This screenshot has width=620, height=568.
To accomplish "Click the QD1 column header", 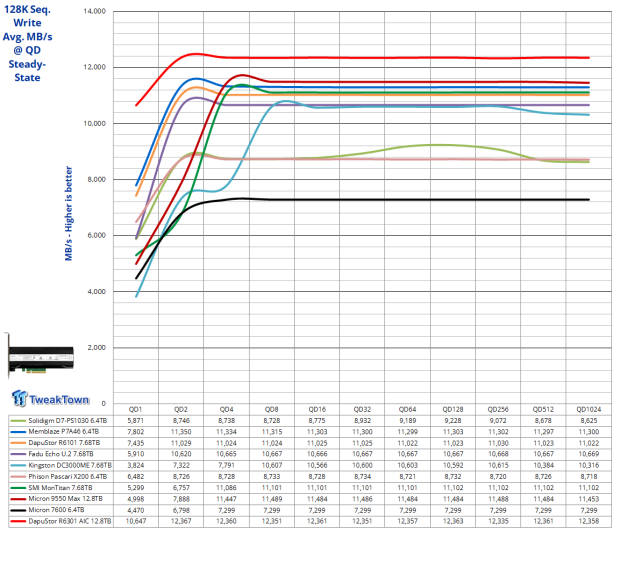I will point(136,411).
